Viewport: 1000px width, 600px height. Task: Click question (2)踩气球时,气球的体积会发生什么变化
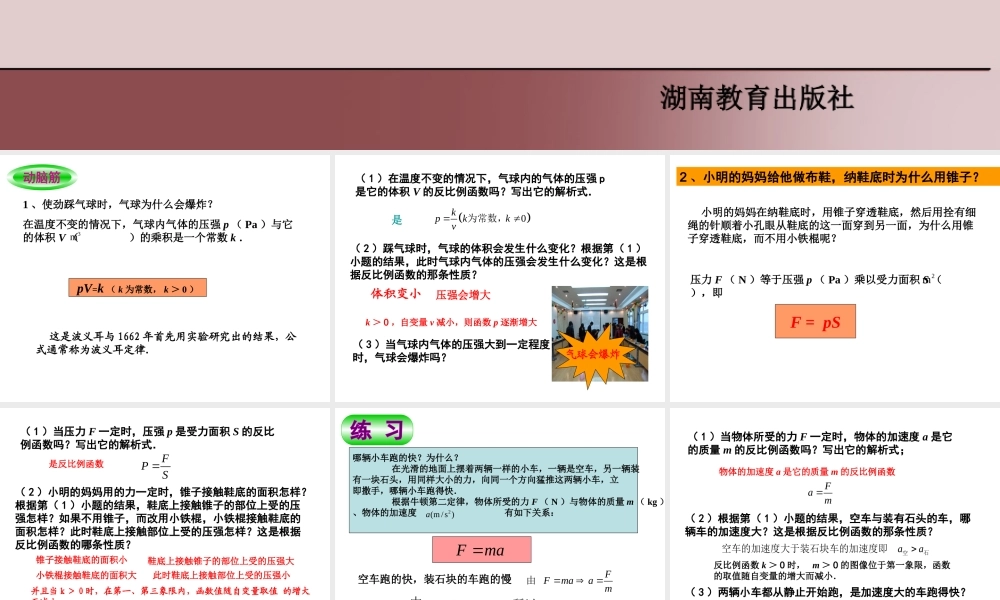pos(499,261)
